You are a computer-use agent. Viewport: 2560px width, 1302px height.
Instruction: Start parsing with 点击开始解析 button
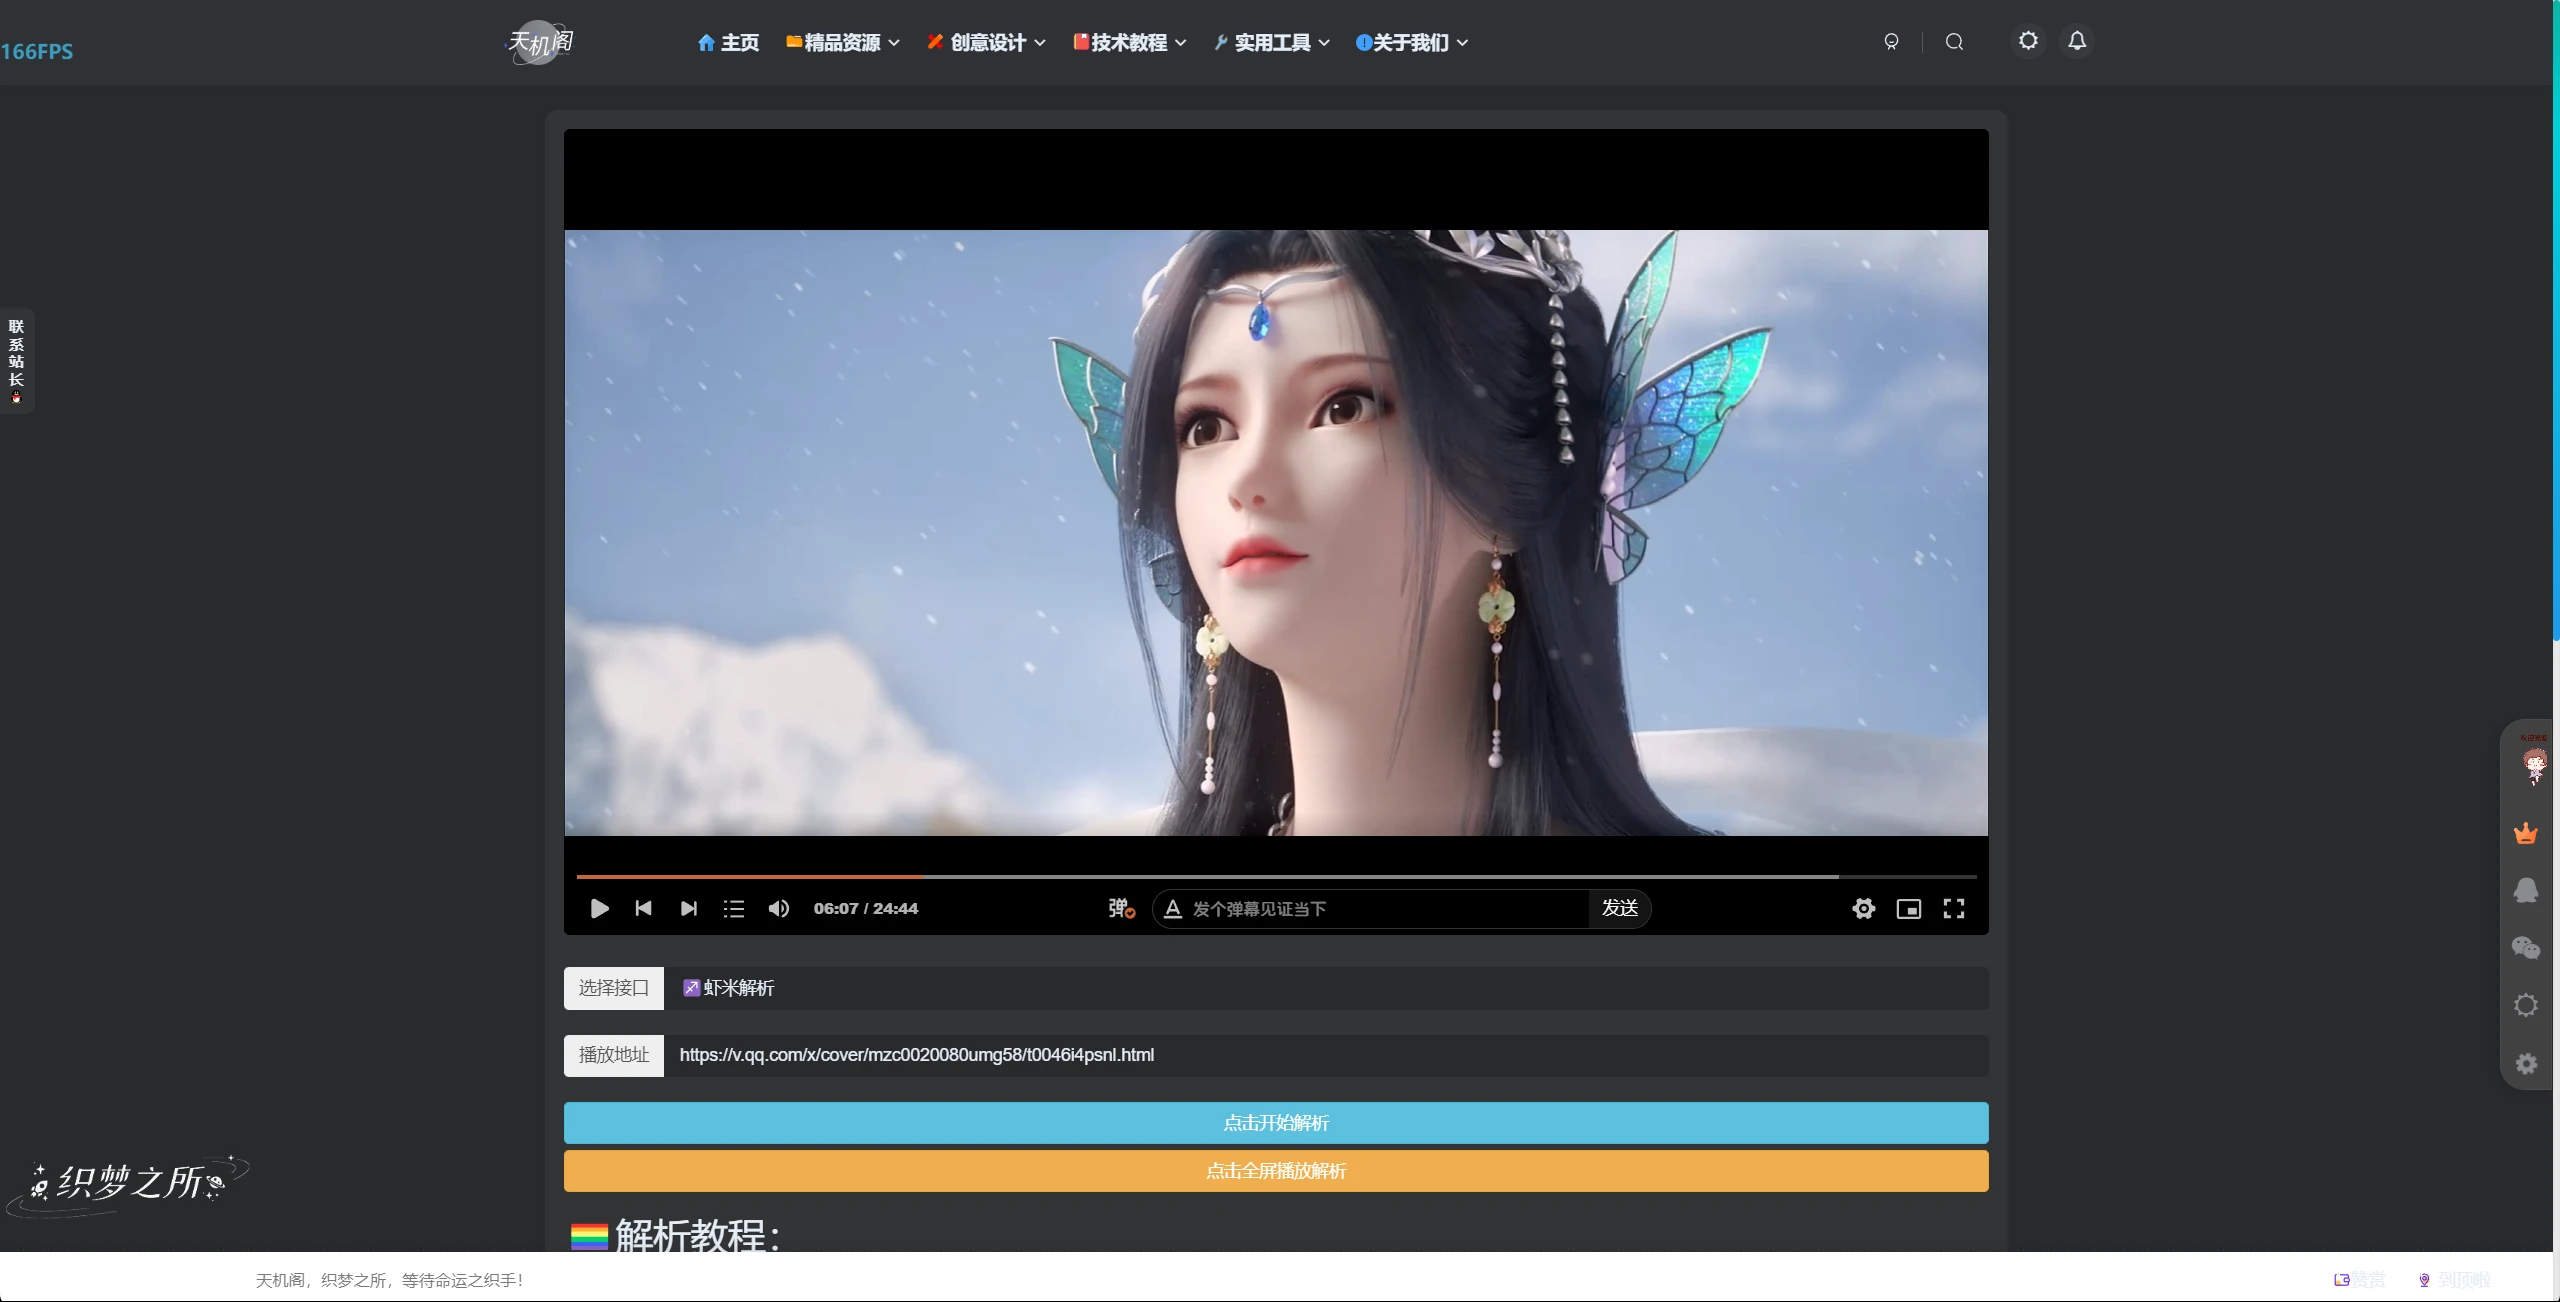(x=1276, y=1123)
